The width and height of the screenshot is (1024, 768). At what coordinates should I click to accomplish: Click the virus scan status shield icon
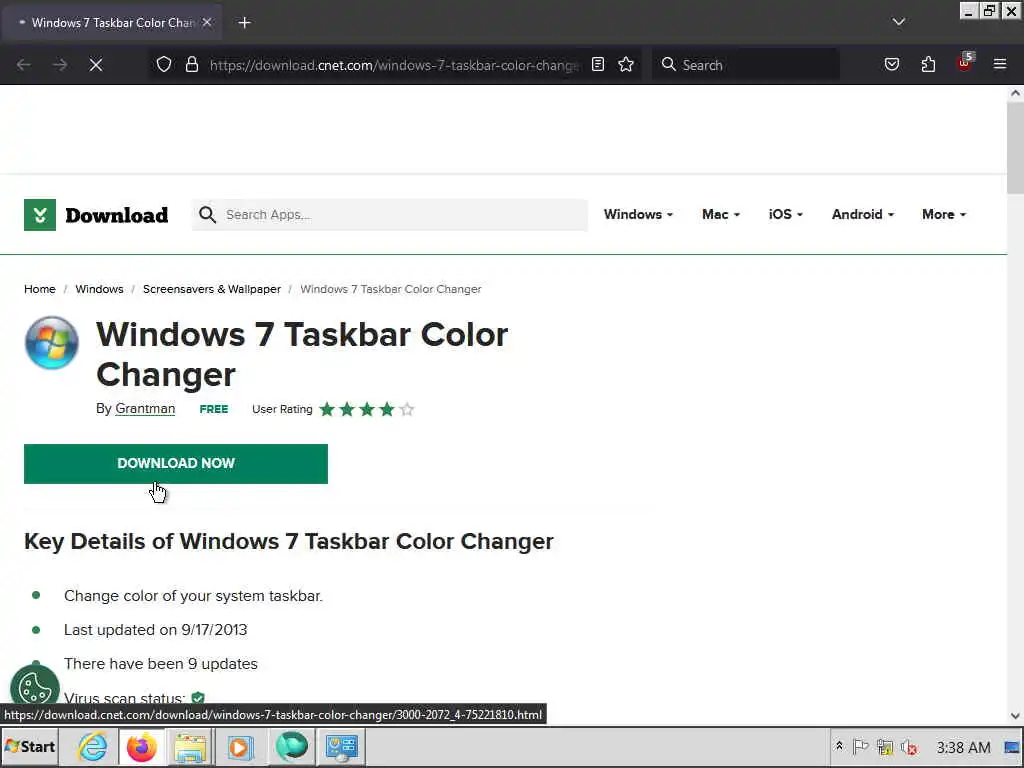point(198,697)
